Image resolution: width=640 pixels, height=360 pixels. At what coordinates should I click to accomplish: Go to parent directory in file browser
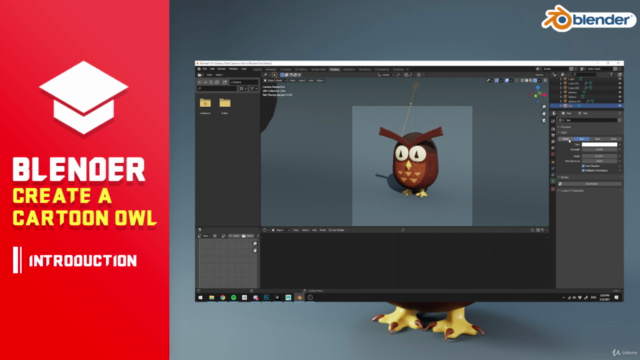211,82
